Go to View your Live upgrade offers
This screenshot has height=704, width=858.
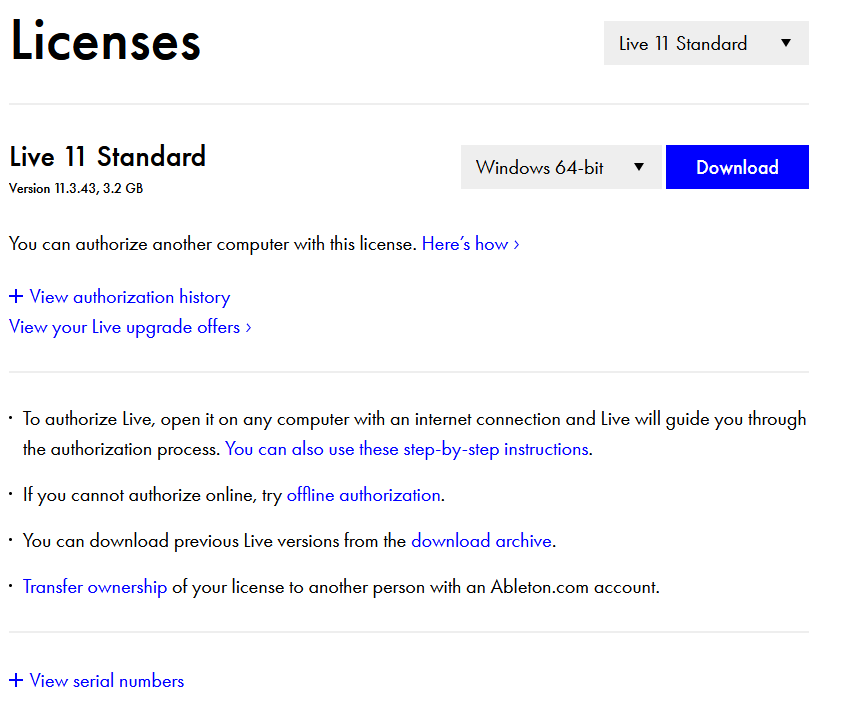tap(124, 327)
